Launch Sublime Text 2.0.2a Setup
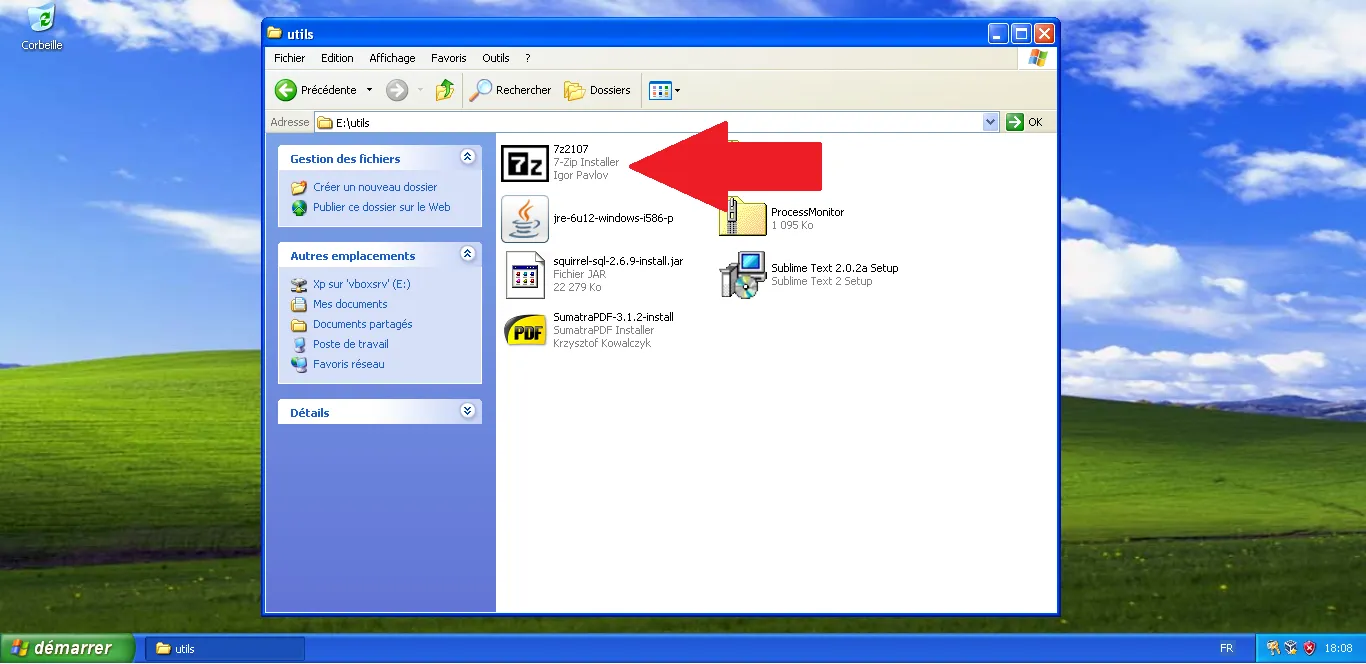Viewport: 1366px width, 664px height. pos(741,274)
